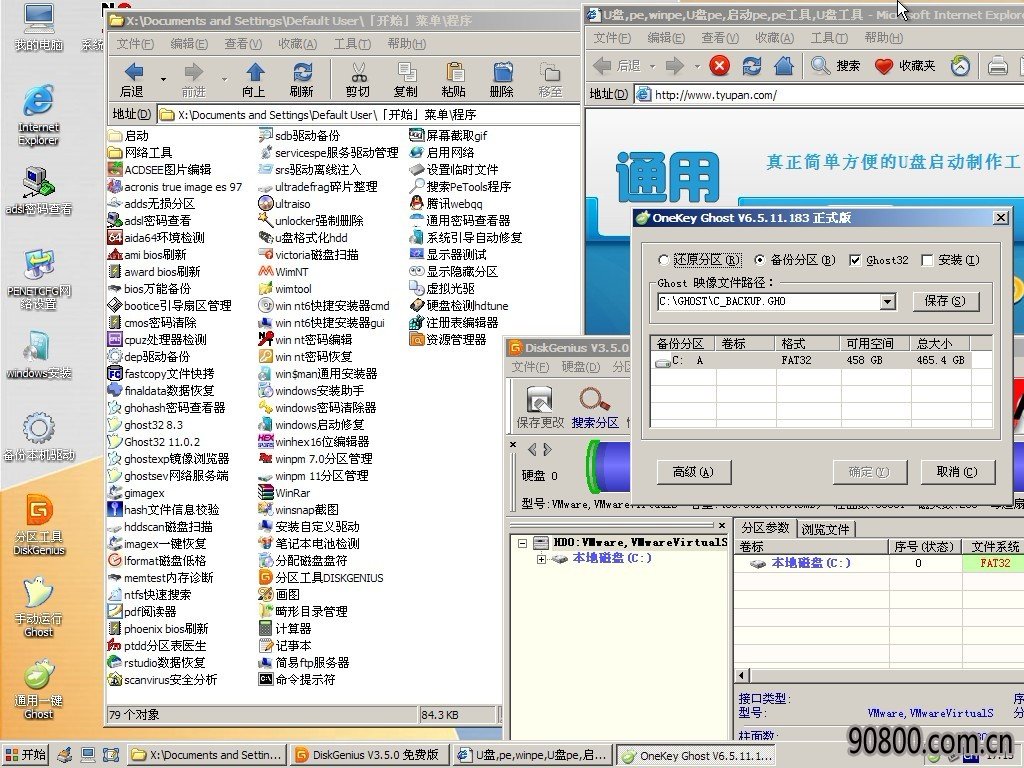Click the 搜索 magnifier button in IE
This screenshot has height=768, width=1024.
[x=835, y=65]
